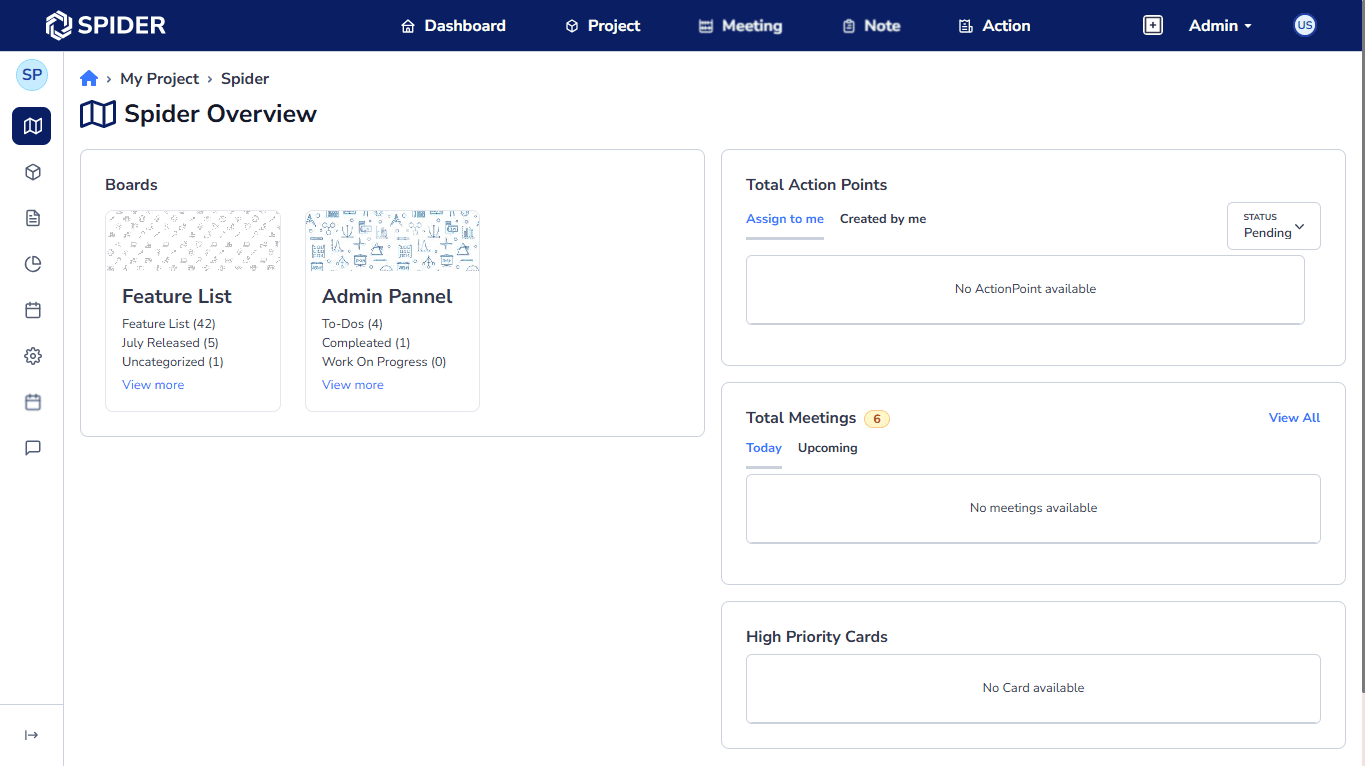Open the Admin Pannel board thumbnail
Screen dimensions: 1365x766
coord(392,240)
